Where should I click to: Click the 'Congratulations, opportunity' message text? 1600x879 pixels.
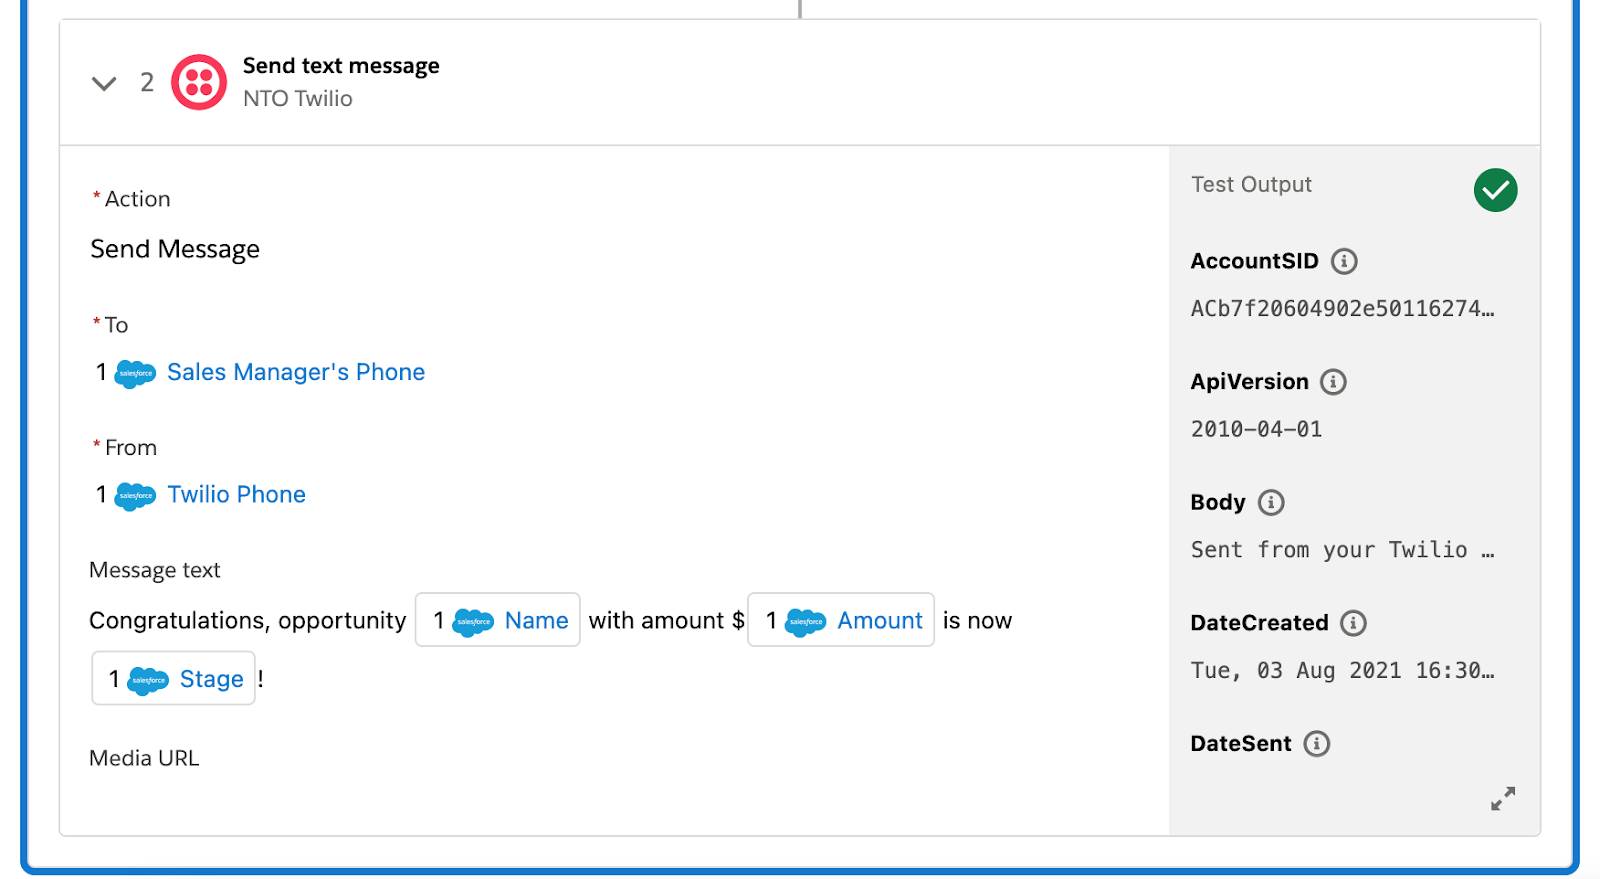(247, 620)
